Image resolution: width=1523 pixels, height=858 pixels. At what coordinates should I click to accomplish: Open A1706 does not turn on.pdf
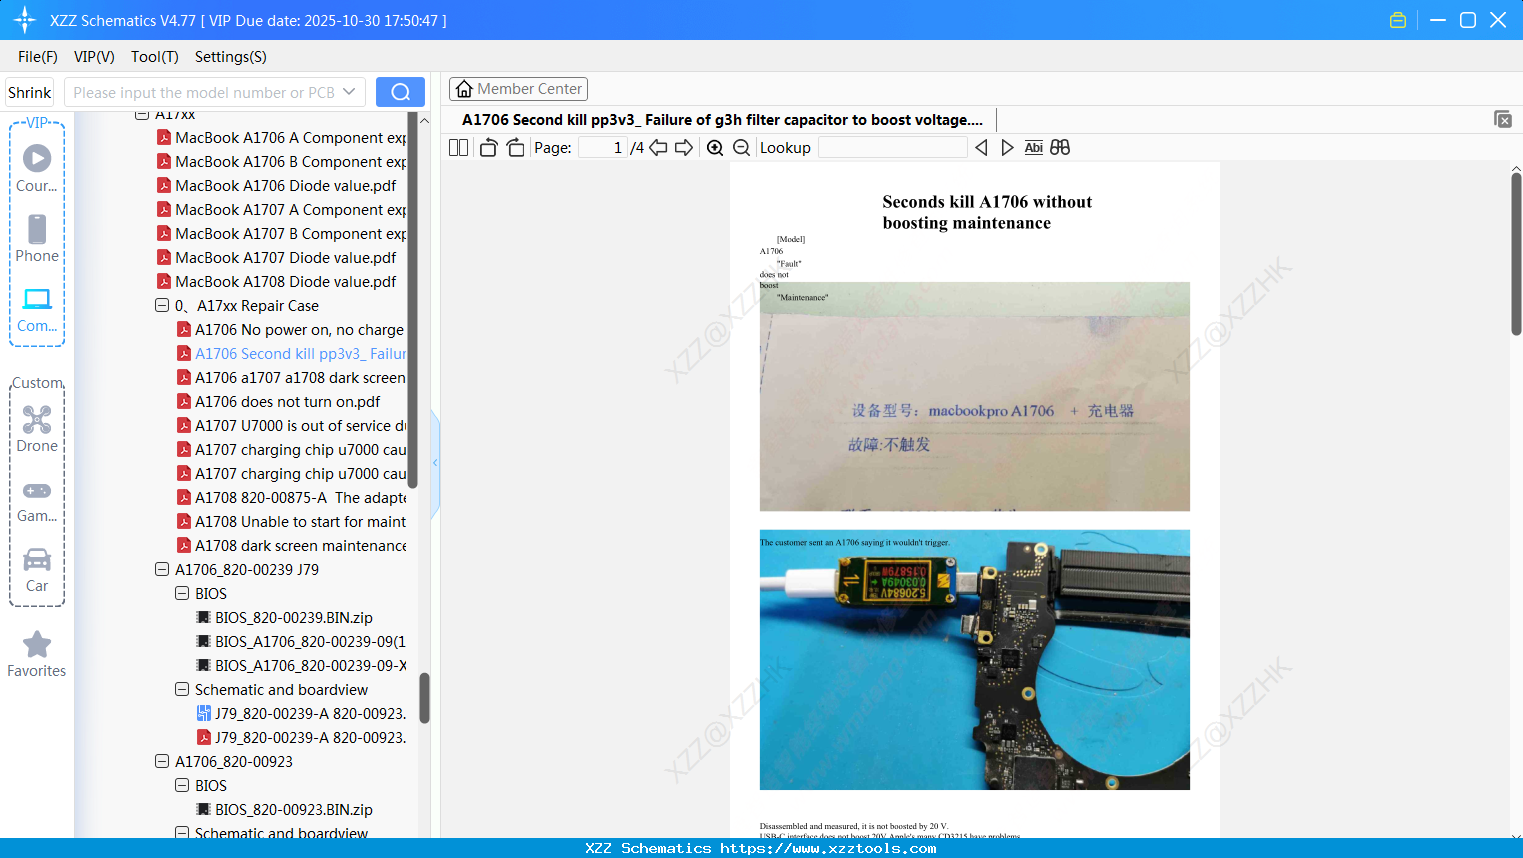[279, 401]
